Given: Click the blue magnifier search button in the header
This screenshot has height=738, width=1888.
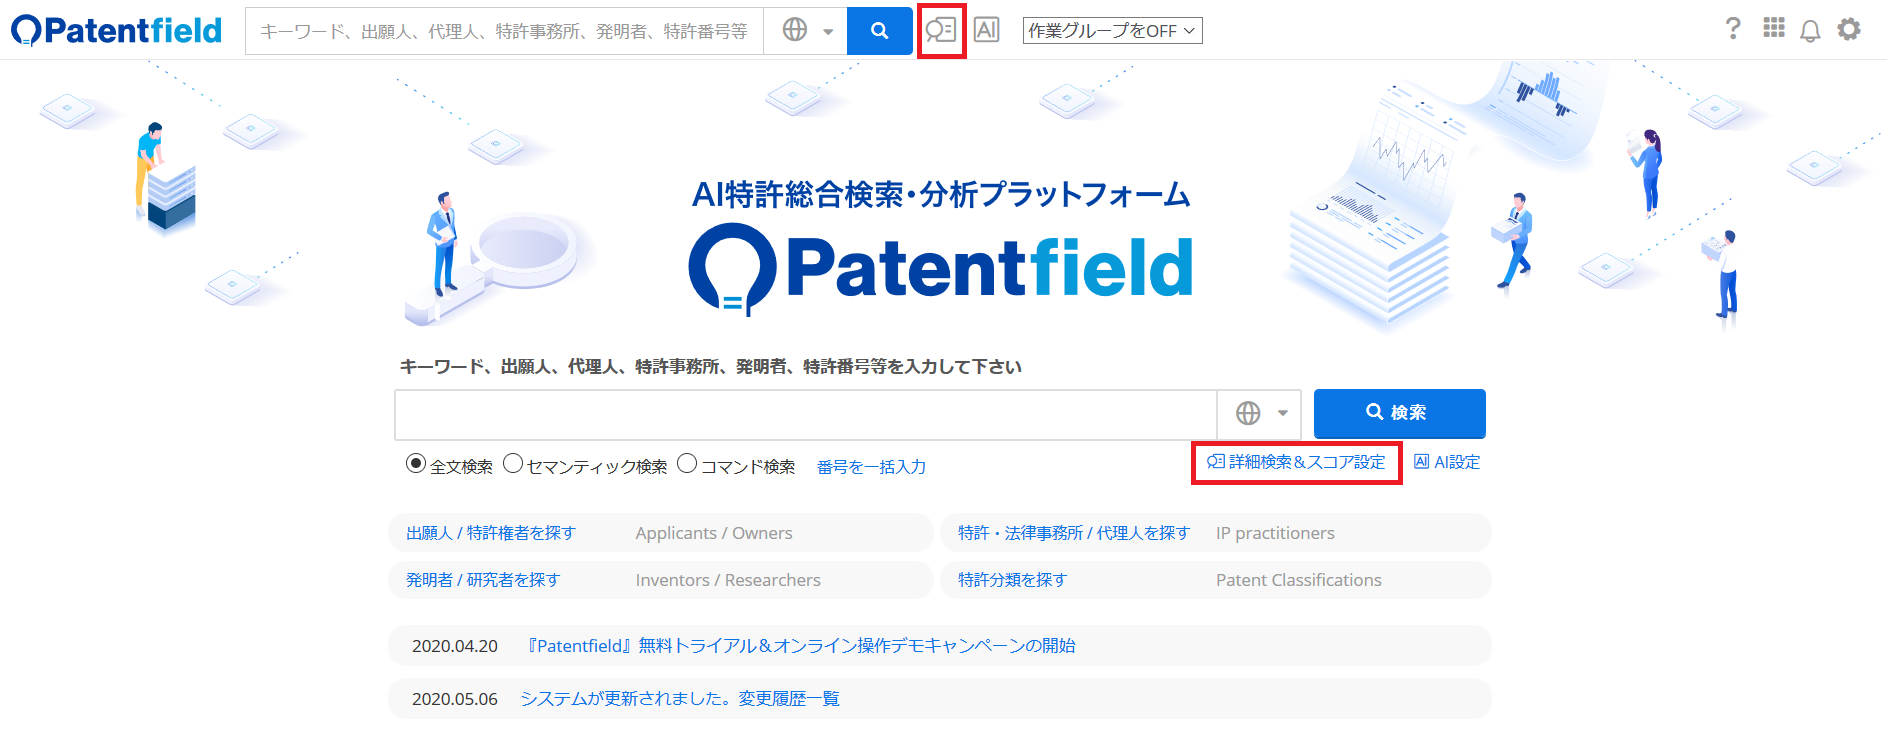Looking at the screenshot, I should 880,31.
